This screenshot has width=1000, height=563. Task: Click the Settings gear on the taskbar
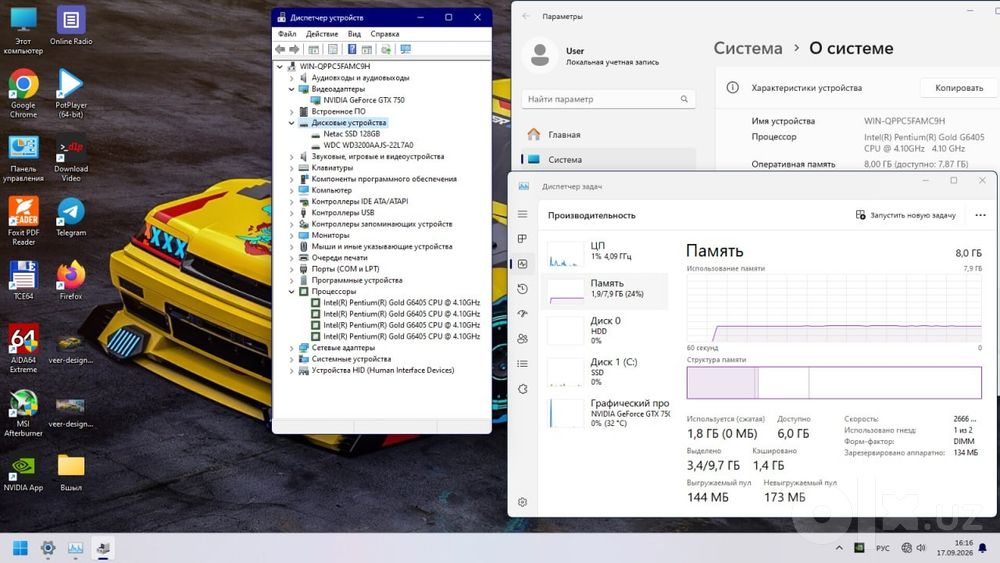coord(48,548)
